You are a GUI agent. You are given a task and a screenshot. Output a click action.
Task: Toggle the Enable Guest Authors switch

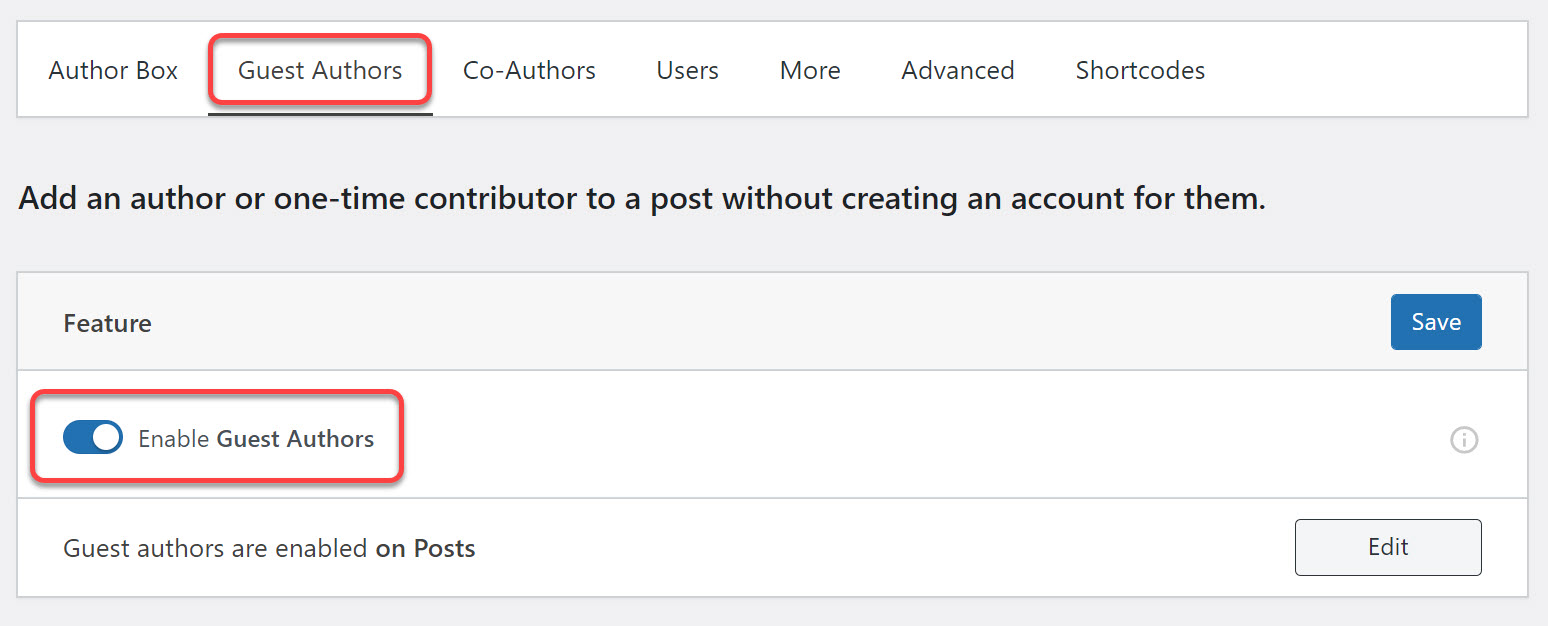(x=93, y=438)
